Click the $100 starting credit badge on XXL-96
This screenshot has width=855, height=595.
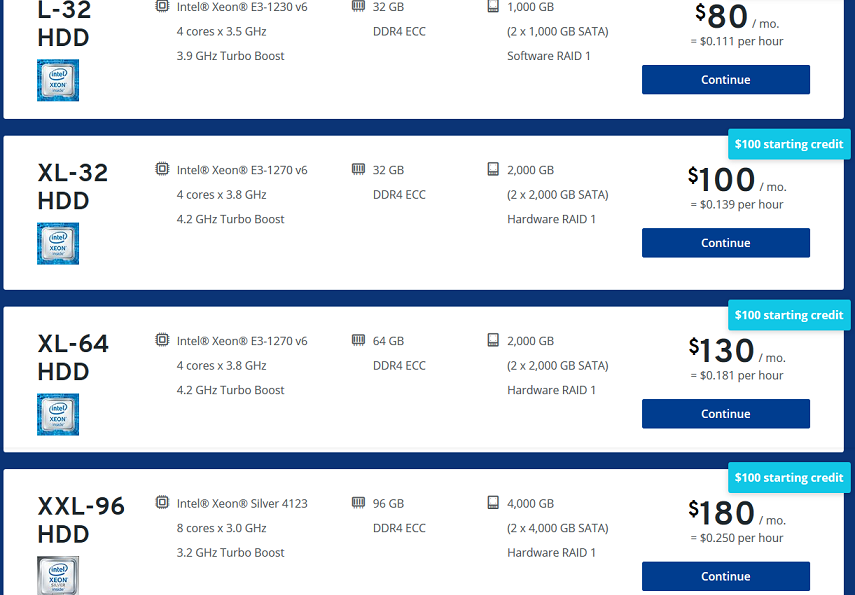tap(789, 478)
